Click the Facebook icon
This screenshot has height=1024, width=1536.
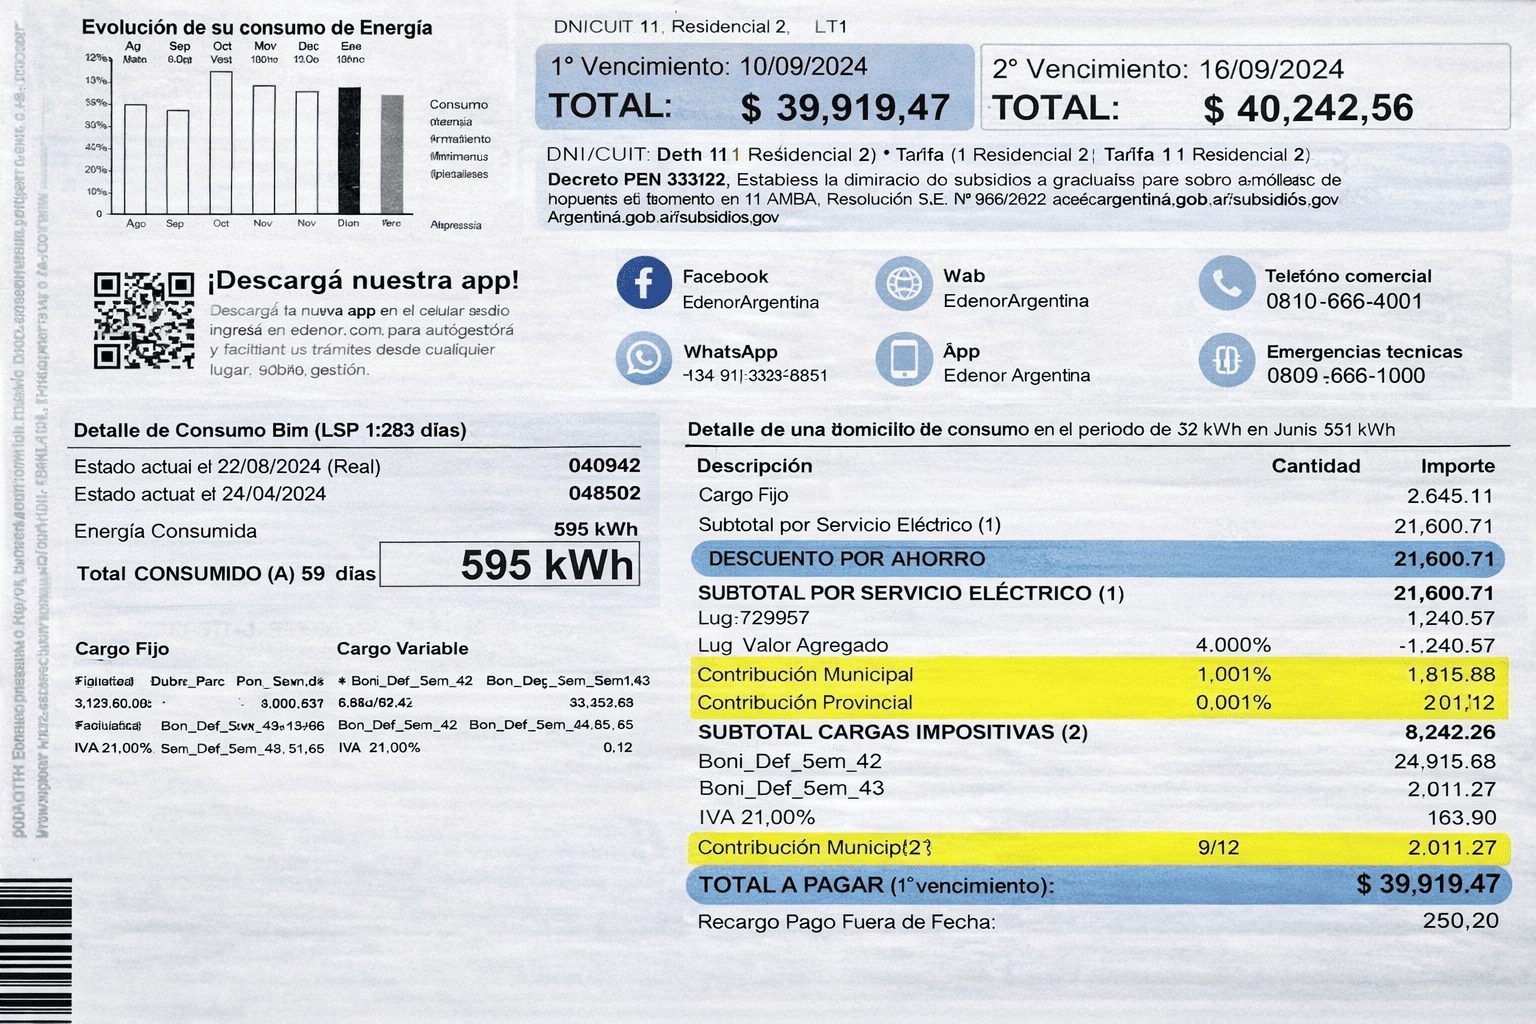click(643, 283)
